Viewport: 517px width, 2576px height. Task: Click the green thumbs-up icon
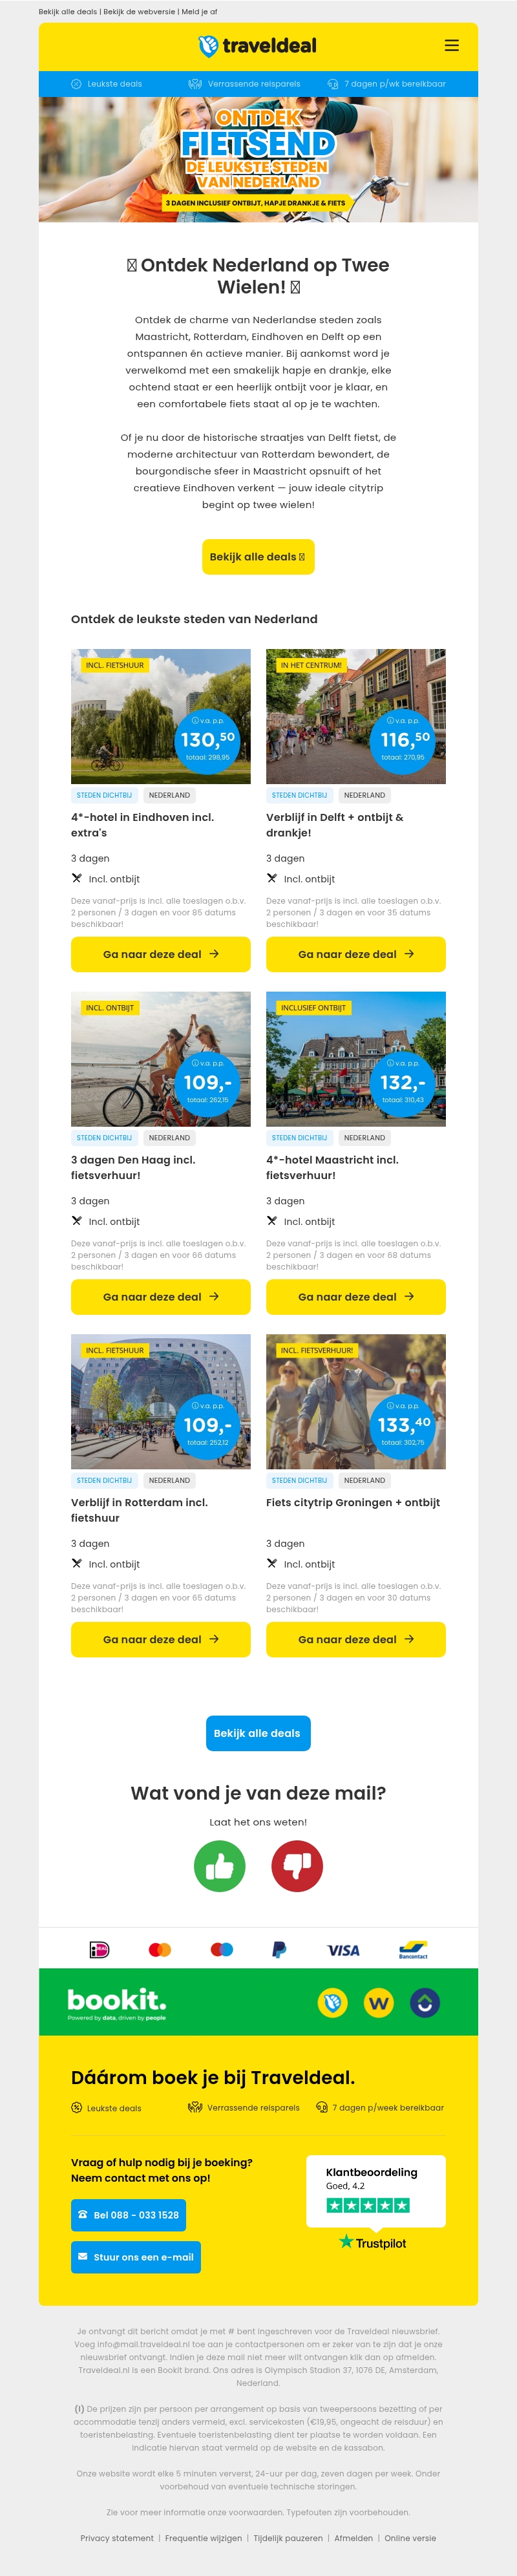click(219, 1866)
